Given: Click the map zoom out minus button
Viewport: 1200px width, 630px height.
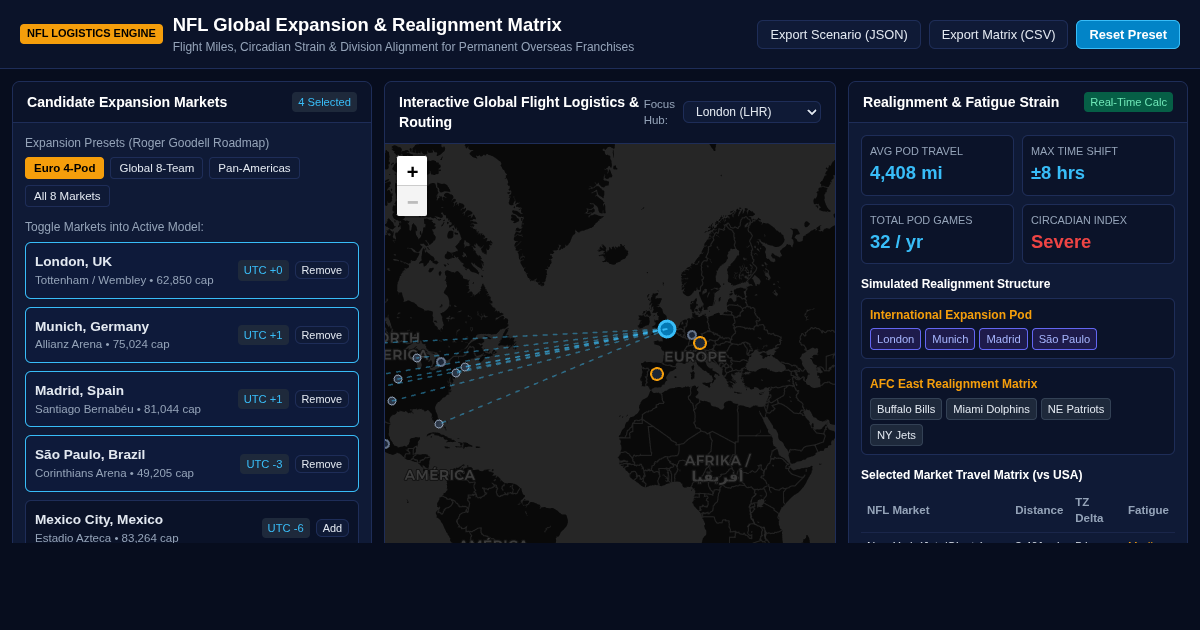Looking at the screenshot, I should (x=412, y=201).
